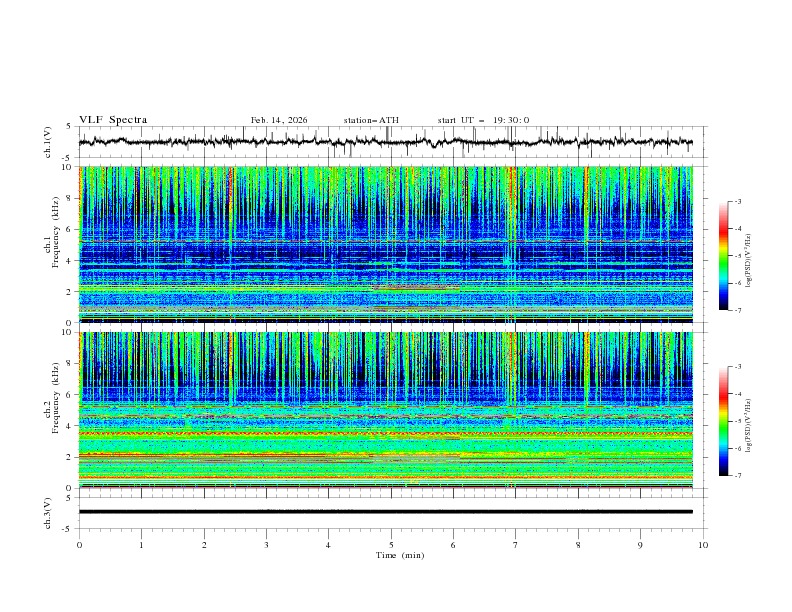The width and height of the screenshot is (792, 612).
Task: Click the ch.1(V) axis label at top
Action: click(x=48, y=142)
